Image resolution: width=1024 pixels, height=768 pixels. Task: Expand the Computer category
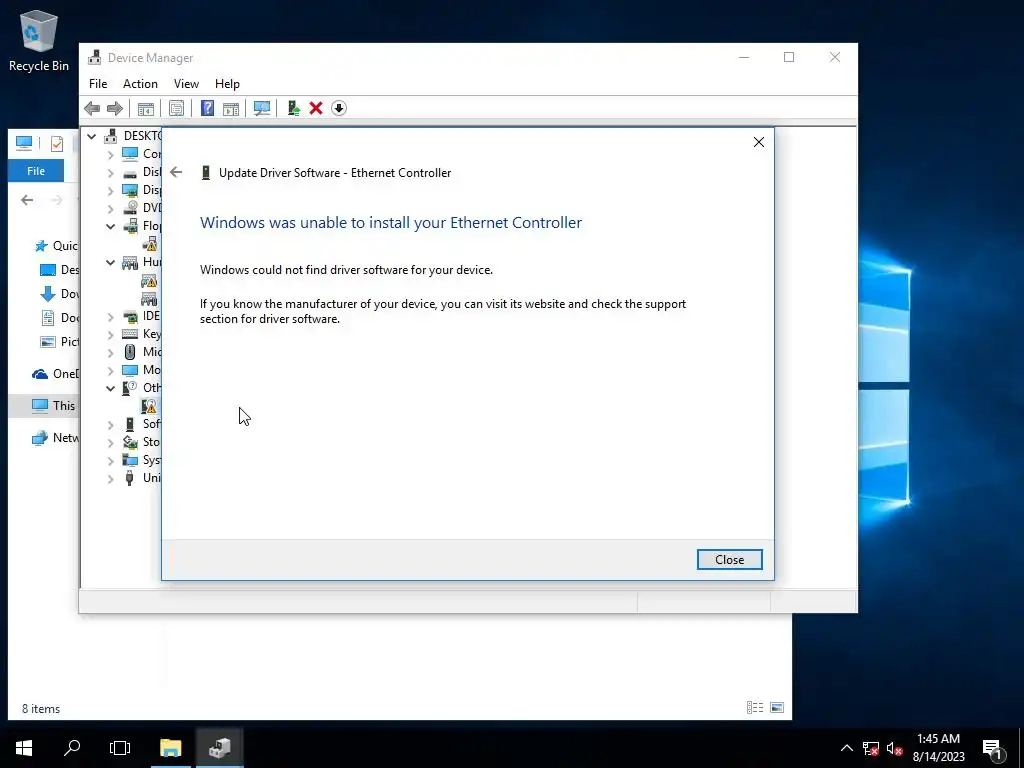click(110, 155)
